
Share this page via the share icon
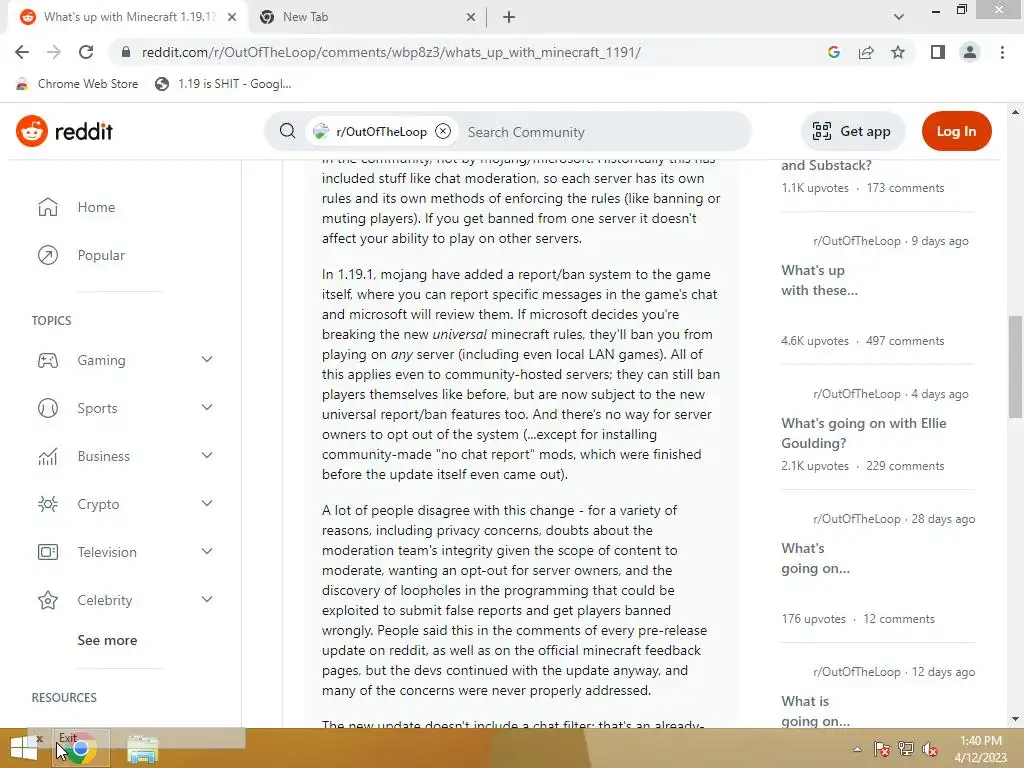pos(866,52)
